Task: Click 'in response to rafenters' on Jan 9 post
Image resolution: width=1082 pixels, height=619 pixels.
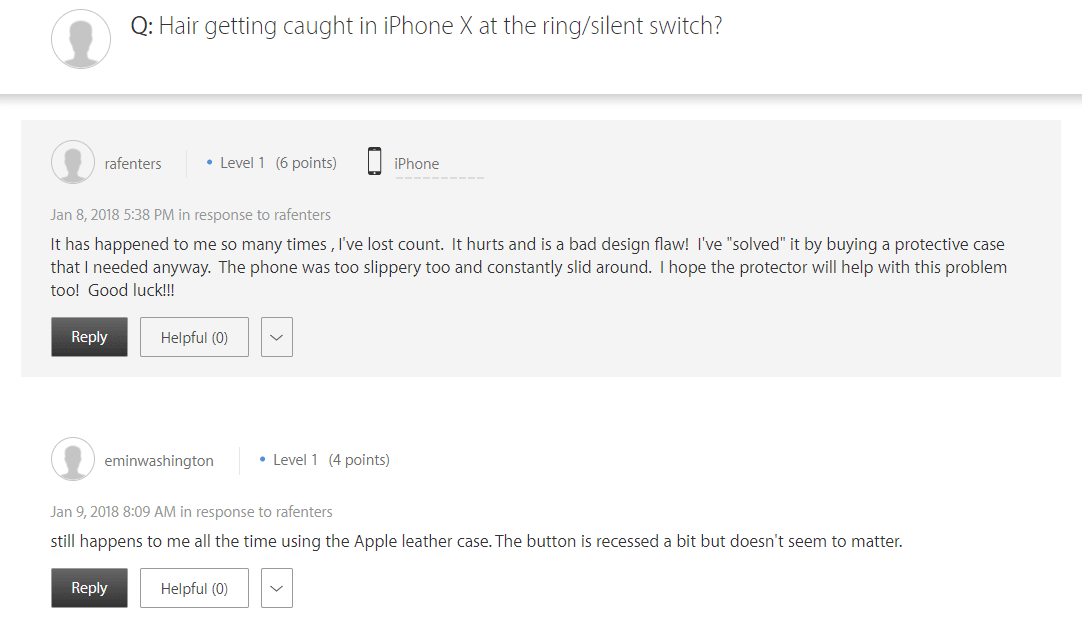Action: pyautogui.click(x=256, y=512)
